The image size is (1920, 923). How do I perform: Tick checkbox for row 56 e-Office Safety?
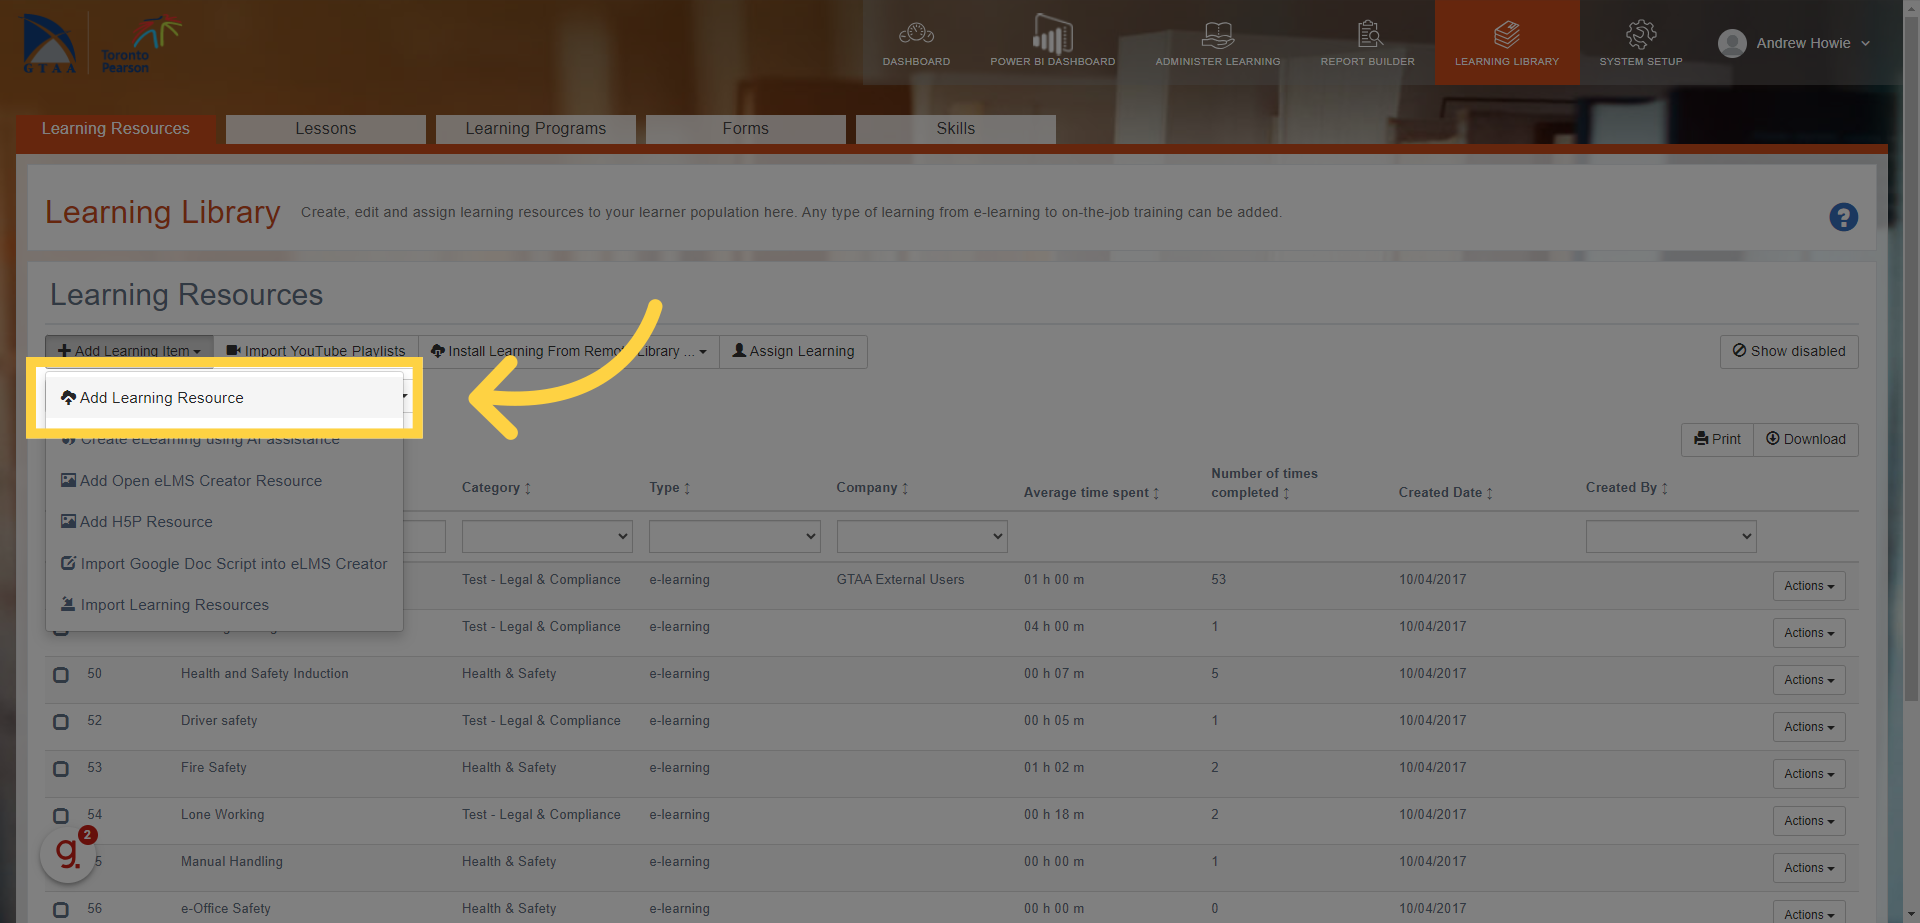[x=61, y=910]
